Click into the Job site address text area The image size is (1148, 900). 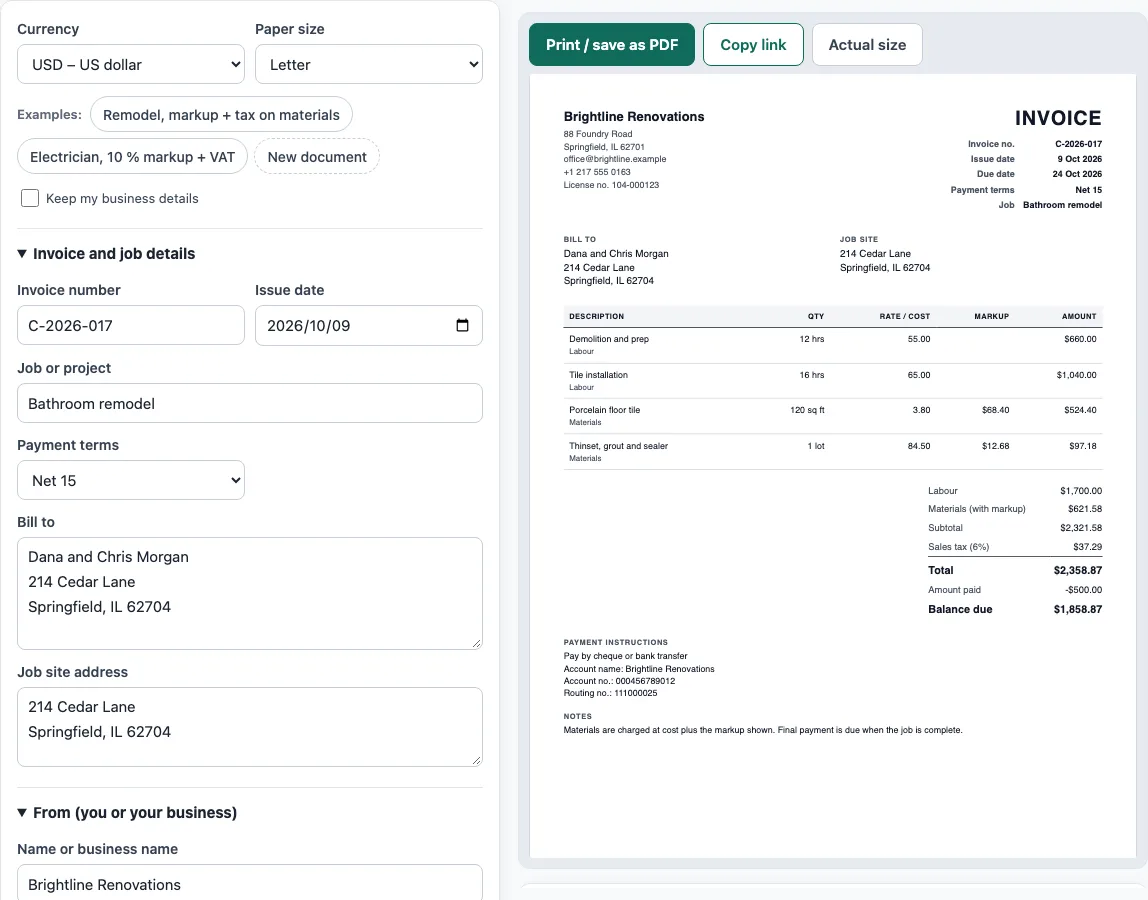point(250,726)
